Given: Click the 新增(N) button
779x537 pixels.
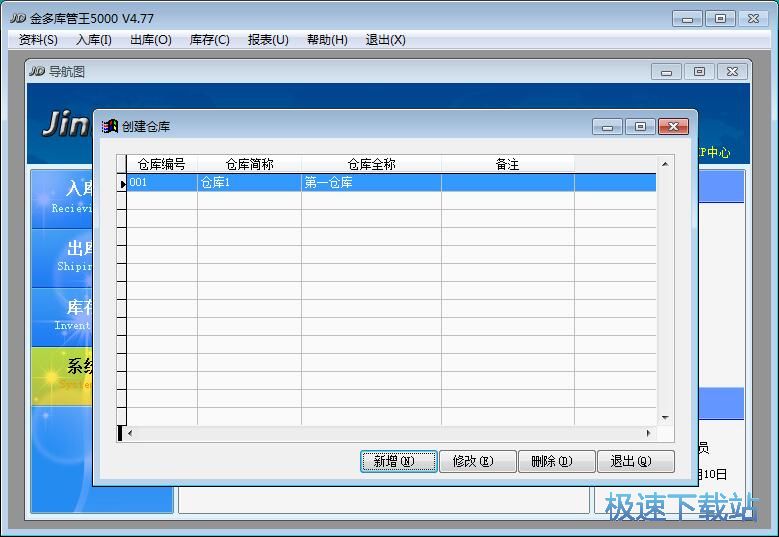Looking at the screenshot, I should pos(399,461).
